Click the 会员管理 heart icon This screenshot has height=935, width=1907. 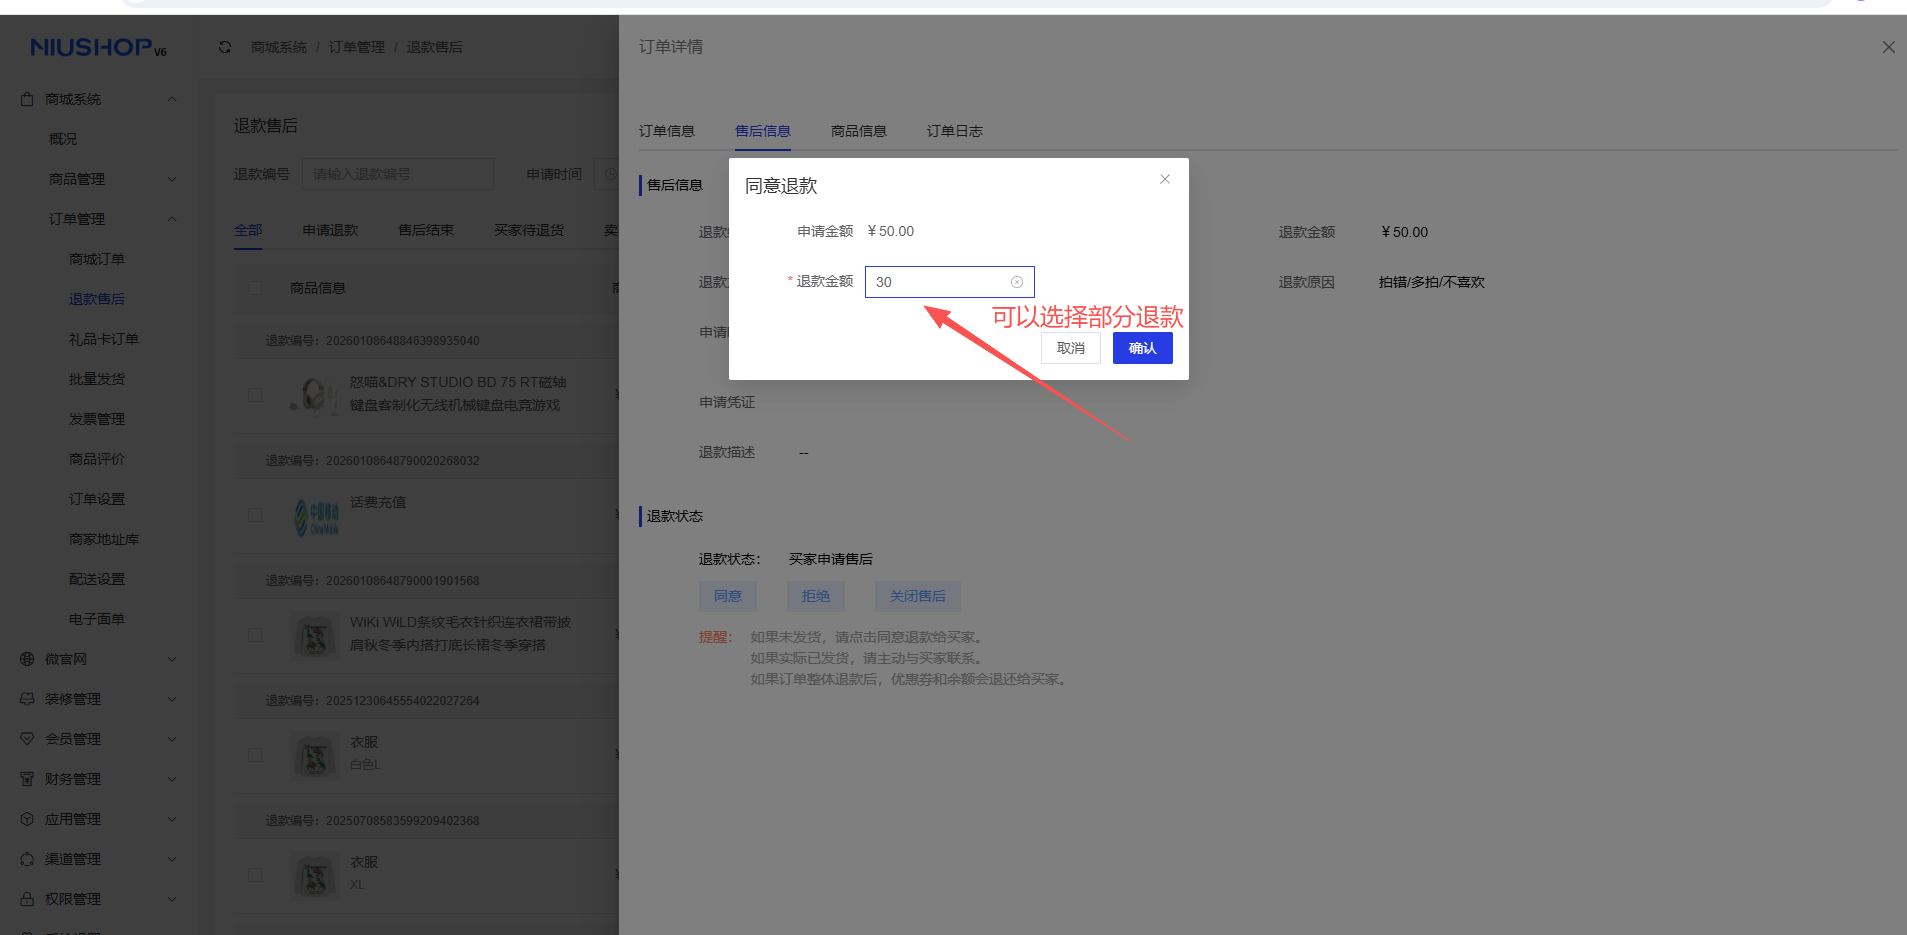(26, 738)
